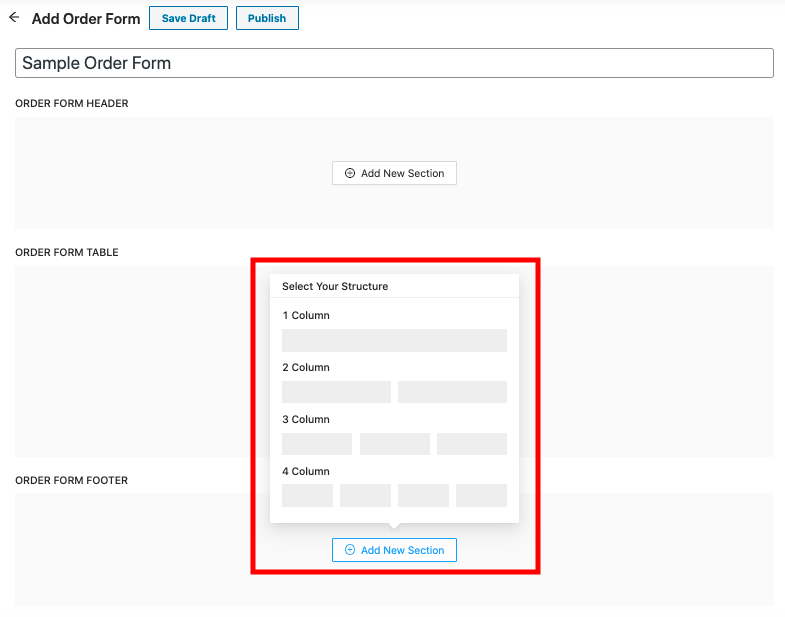Choose second block of 4 Column layout
The width and height of the screenshot is (785, 617).
(365, 495)
